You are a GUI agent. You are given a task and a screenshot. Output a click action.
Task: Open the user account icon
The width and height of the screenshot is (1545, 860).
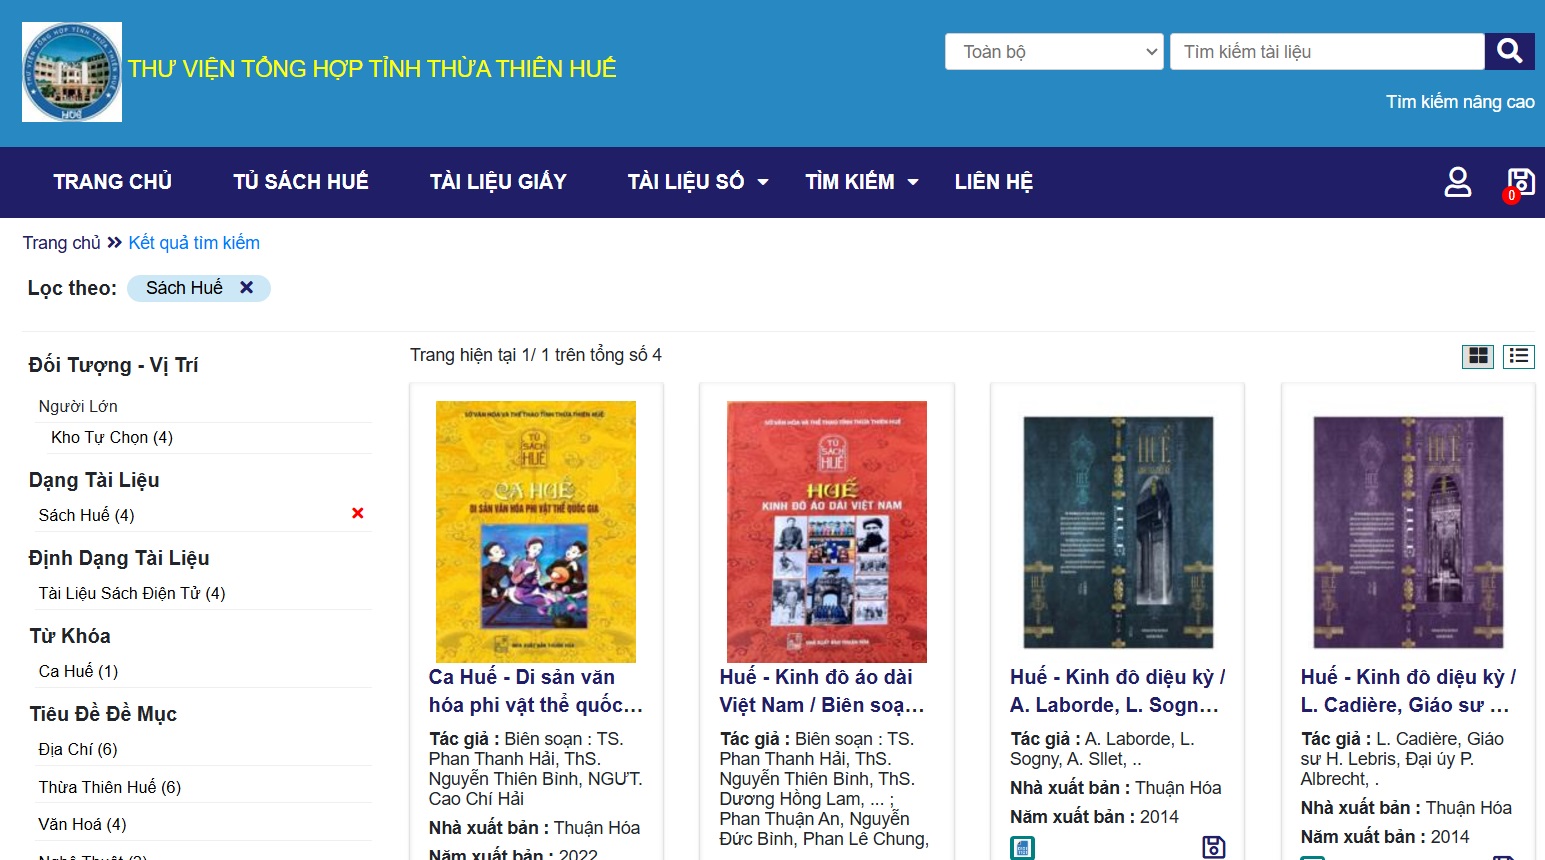coord(1458,182)
